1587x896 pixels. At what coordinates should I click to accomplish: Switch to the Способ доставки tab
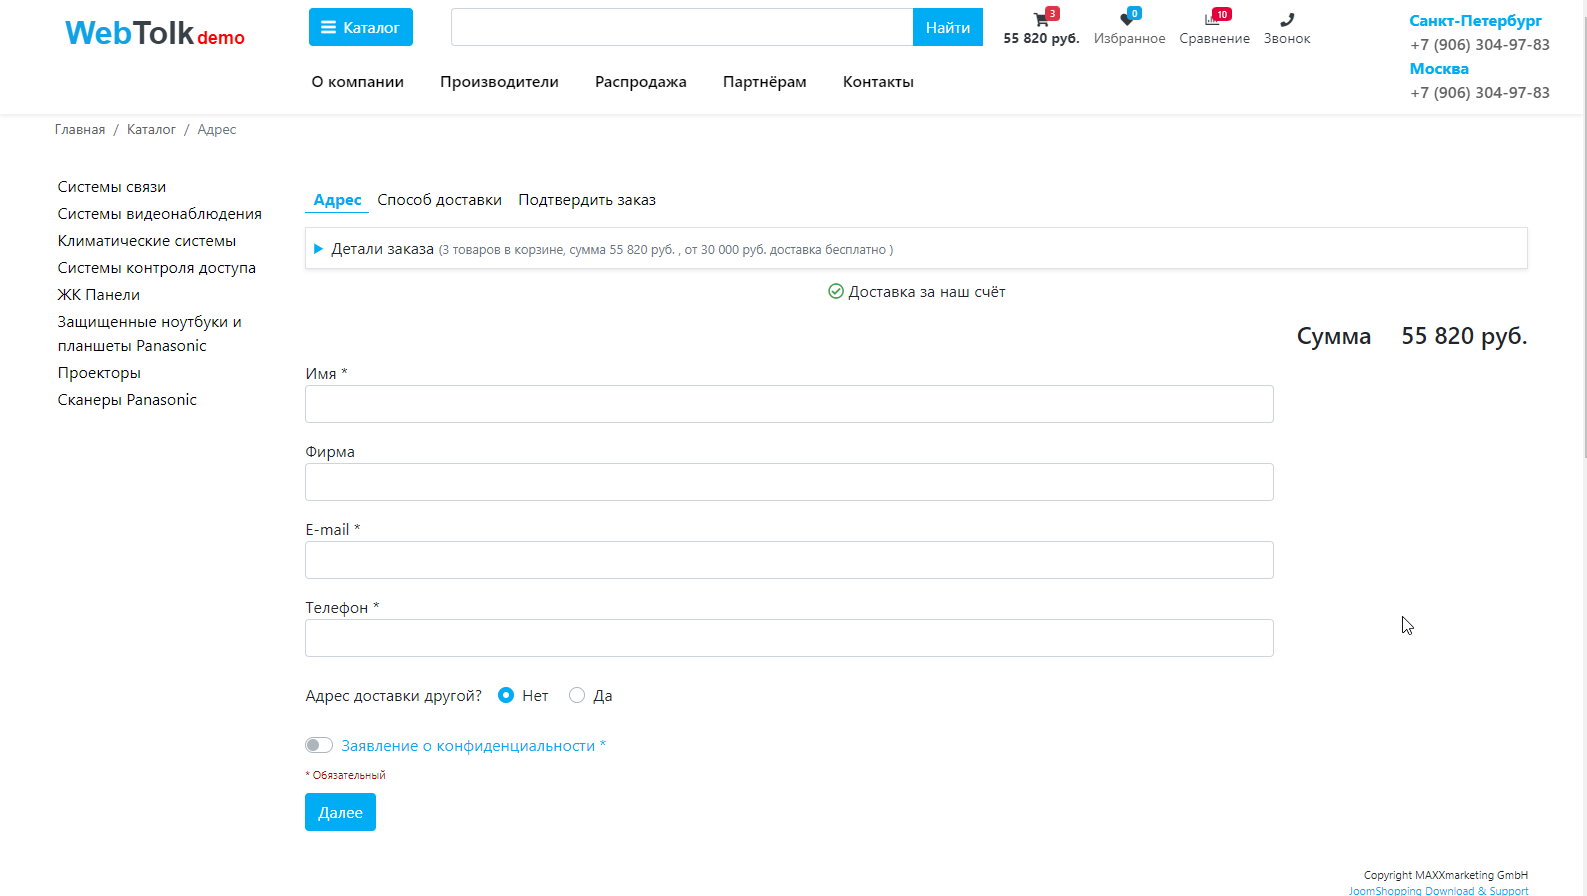point(439,200)
